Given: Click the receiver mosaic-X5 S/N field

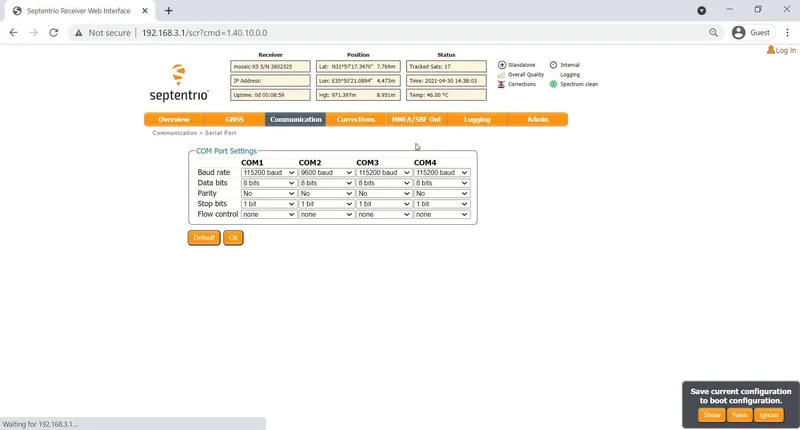Looking at the screenshot, I should pos(270,66).
